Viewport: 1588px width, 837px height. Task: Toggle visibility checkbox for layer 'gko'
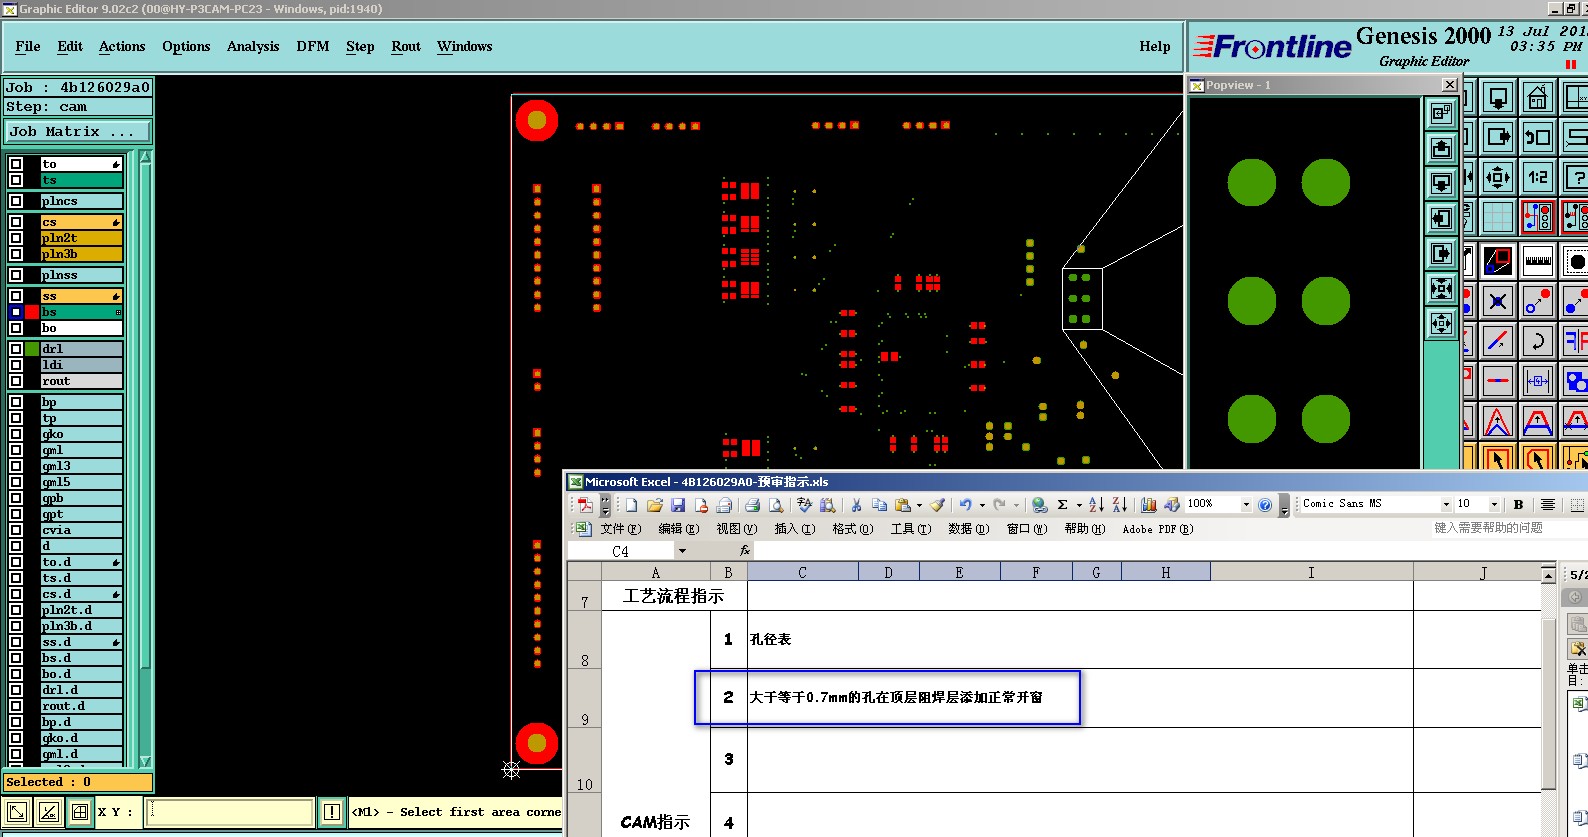point(16,434)
